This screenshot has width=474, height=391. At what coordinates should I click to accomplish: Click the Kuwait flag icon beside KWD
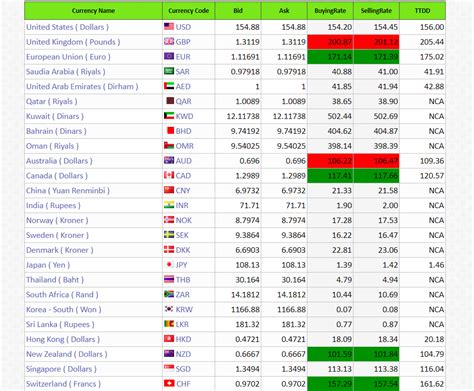169,116
